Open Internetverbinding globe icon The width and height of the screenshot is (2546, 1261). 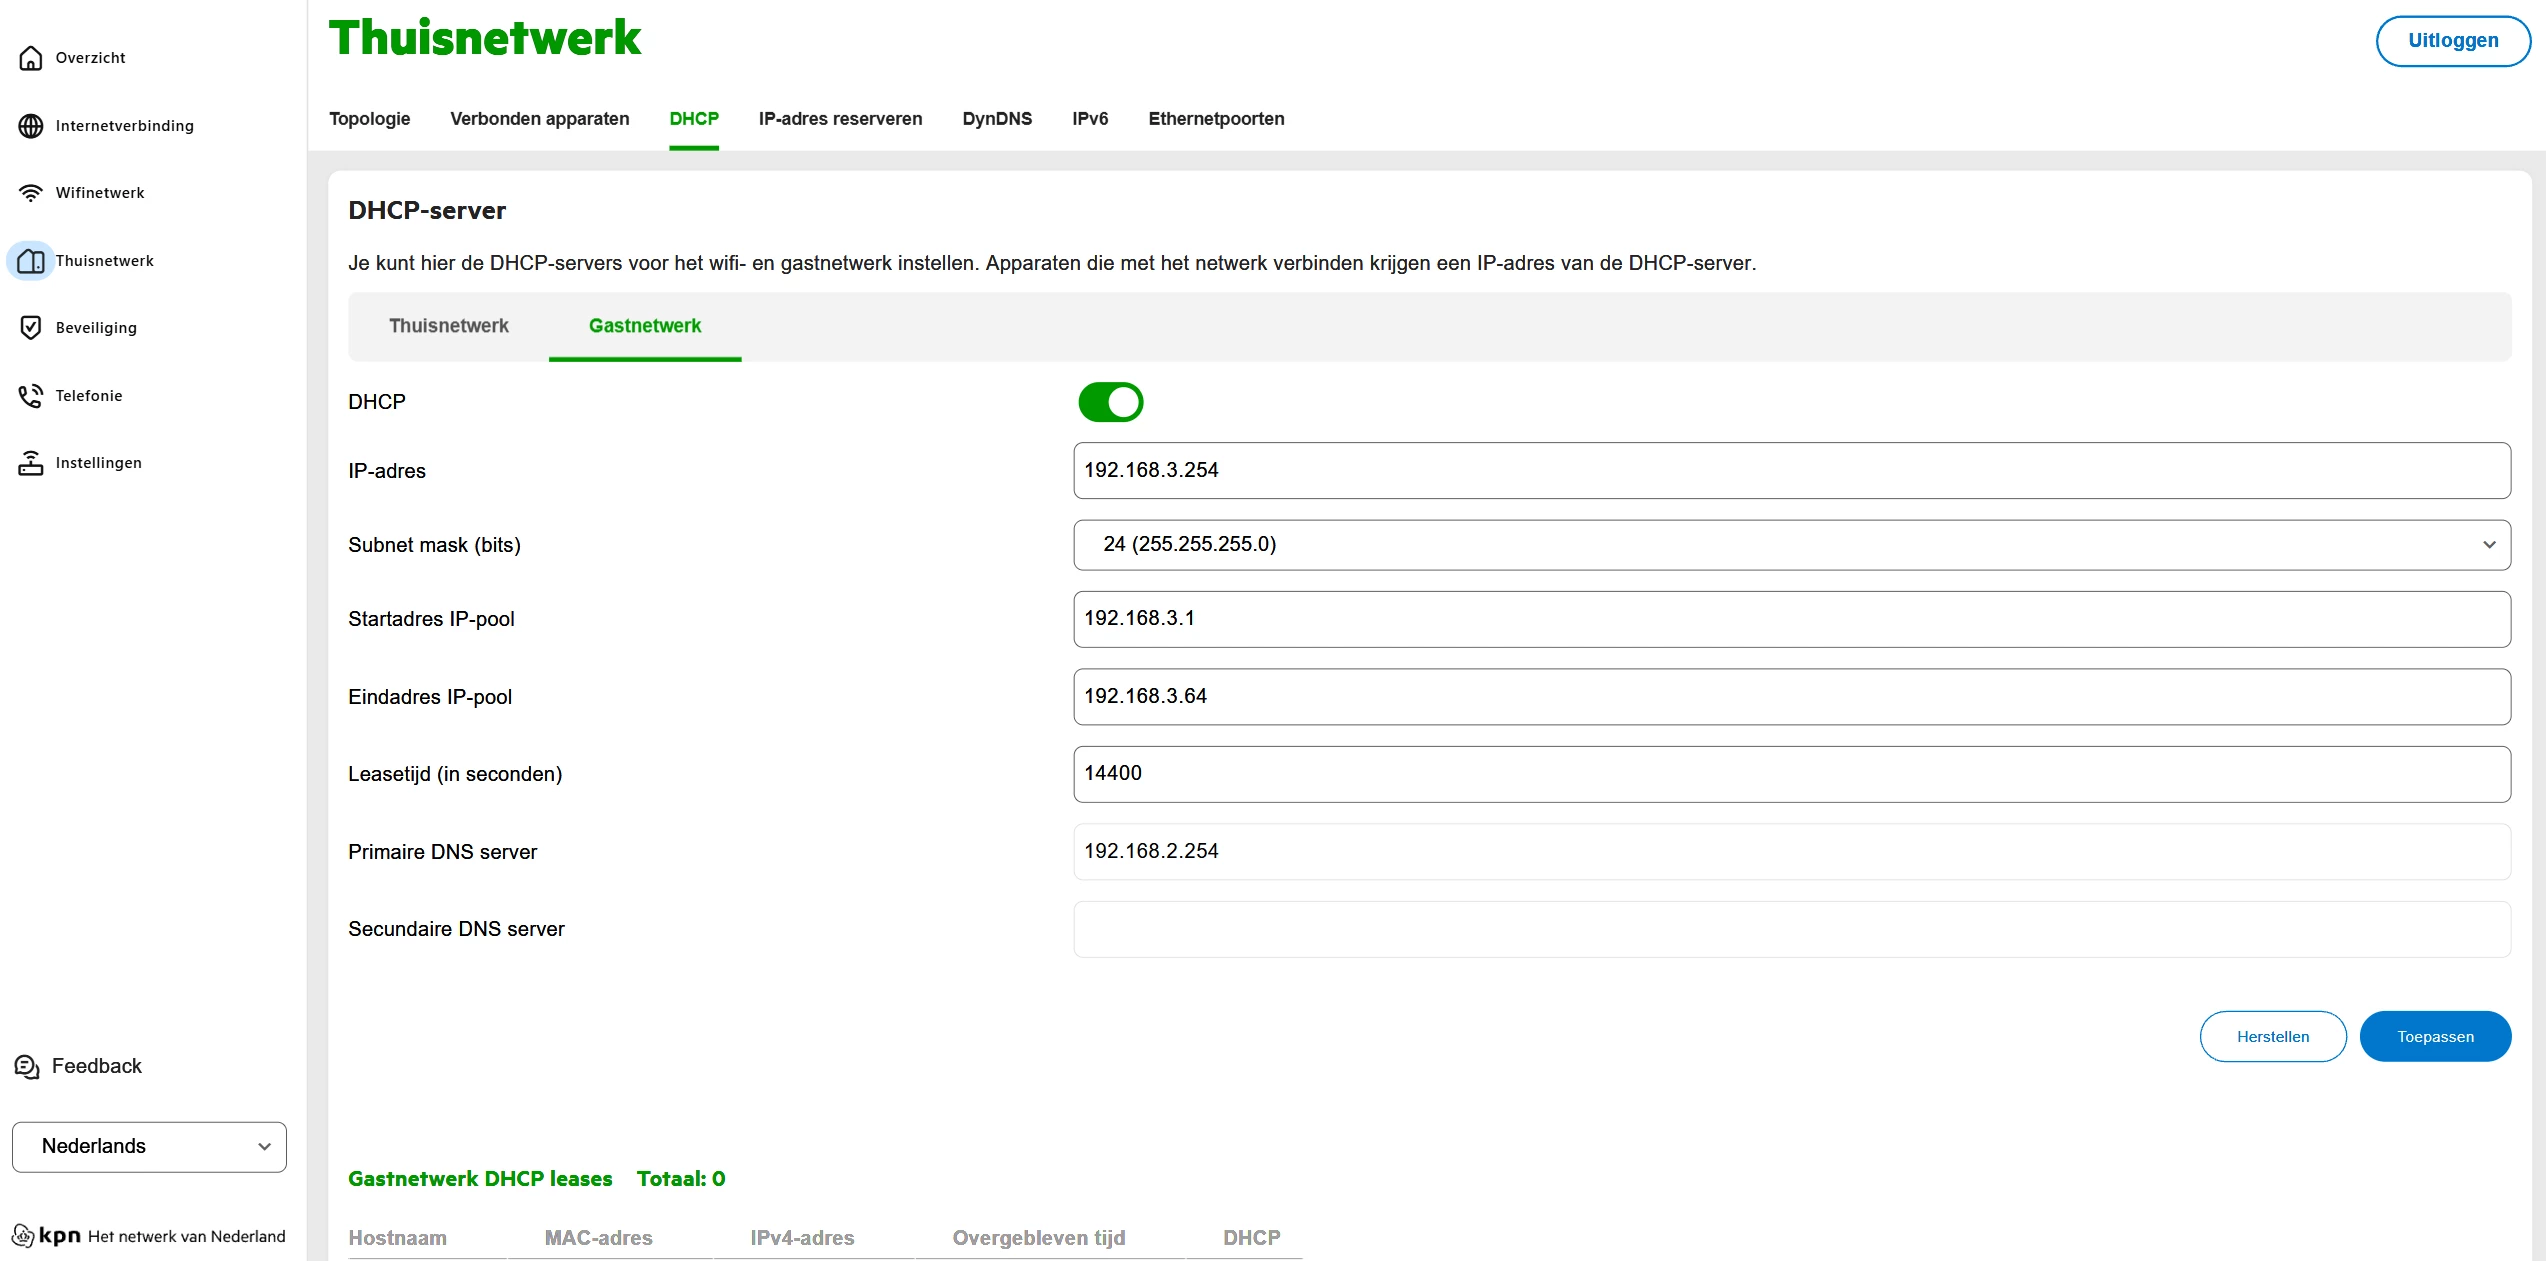point(31,126)
